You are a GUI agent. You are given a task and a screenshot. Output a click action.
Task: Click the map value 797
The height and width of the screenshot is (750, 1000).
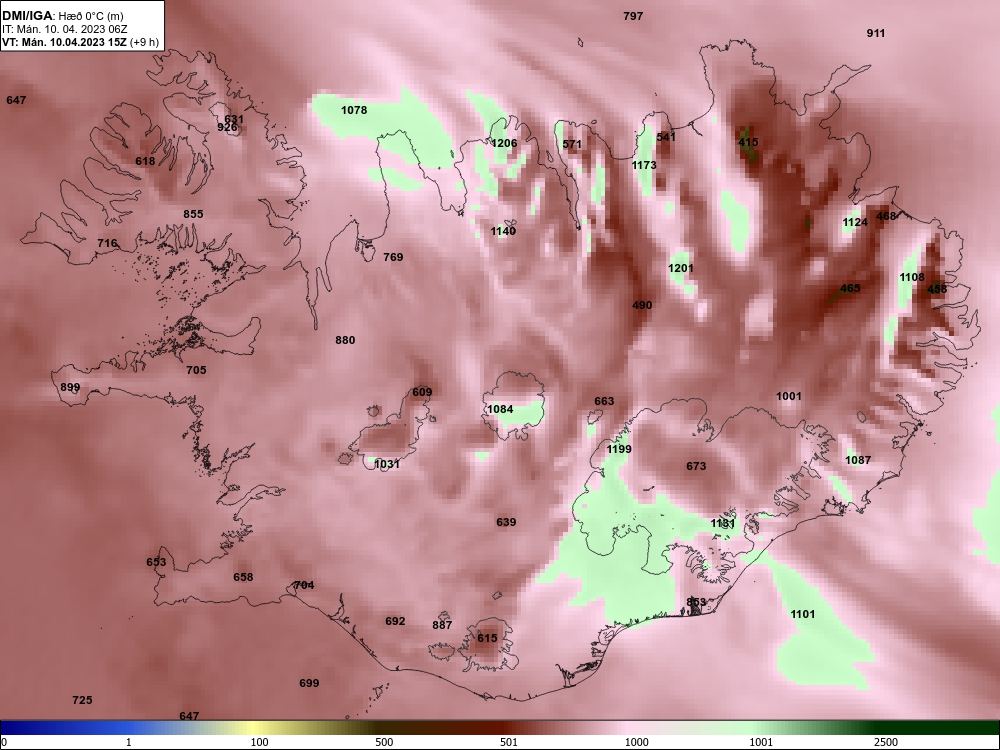[633, 17]
